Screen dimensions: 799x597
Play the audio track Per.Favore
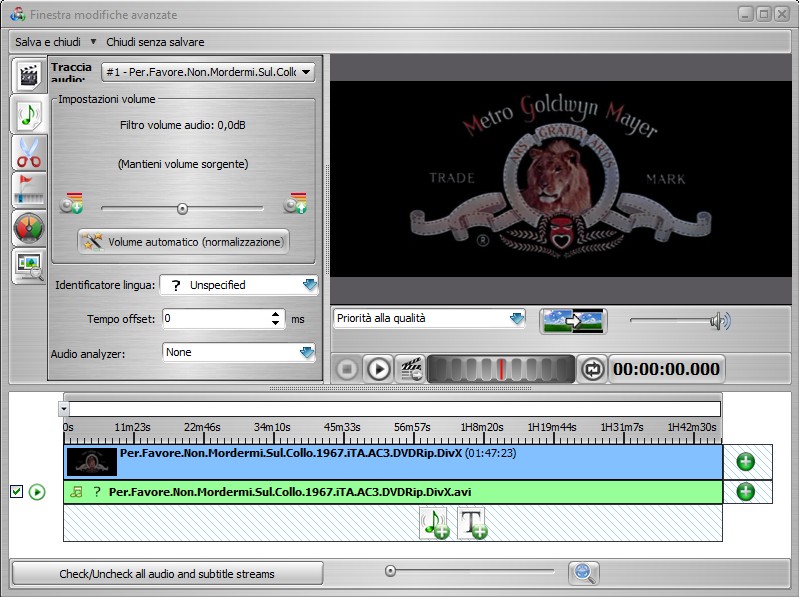tap(37, 492)
